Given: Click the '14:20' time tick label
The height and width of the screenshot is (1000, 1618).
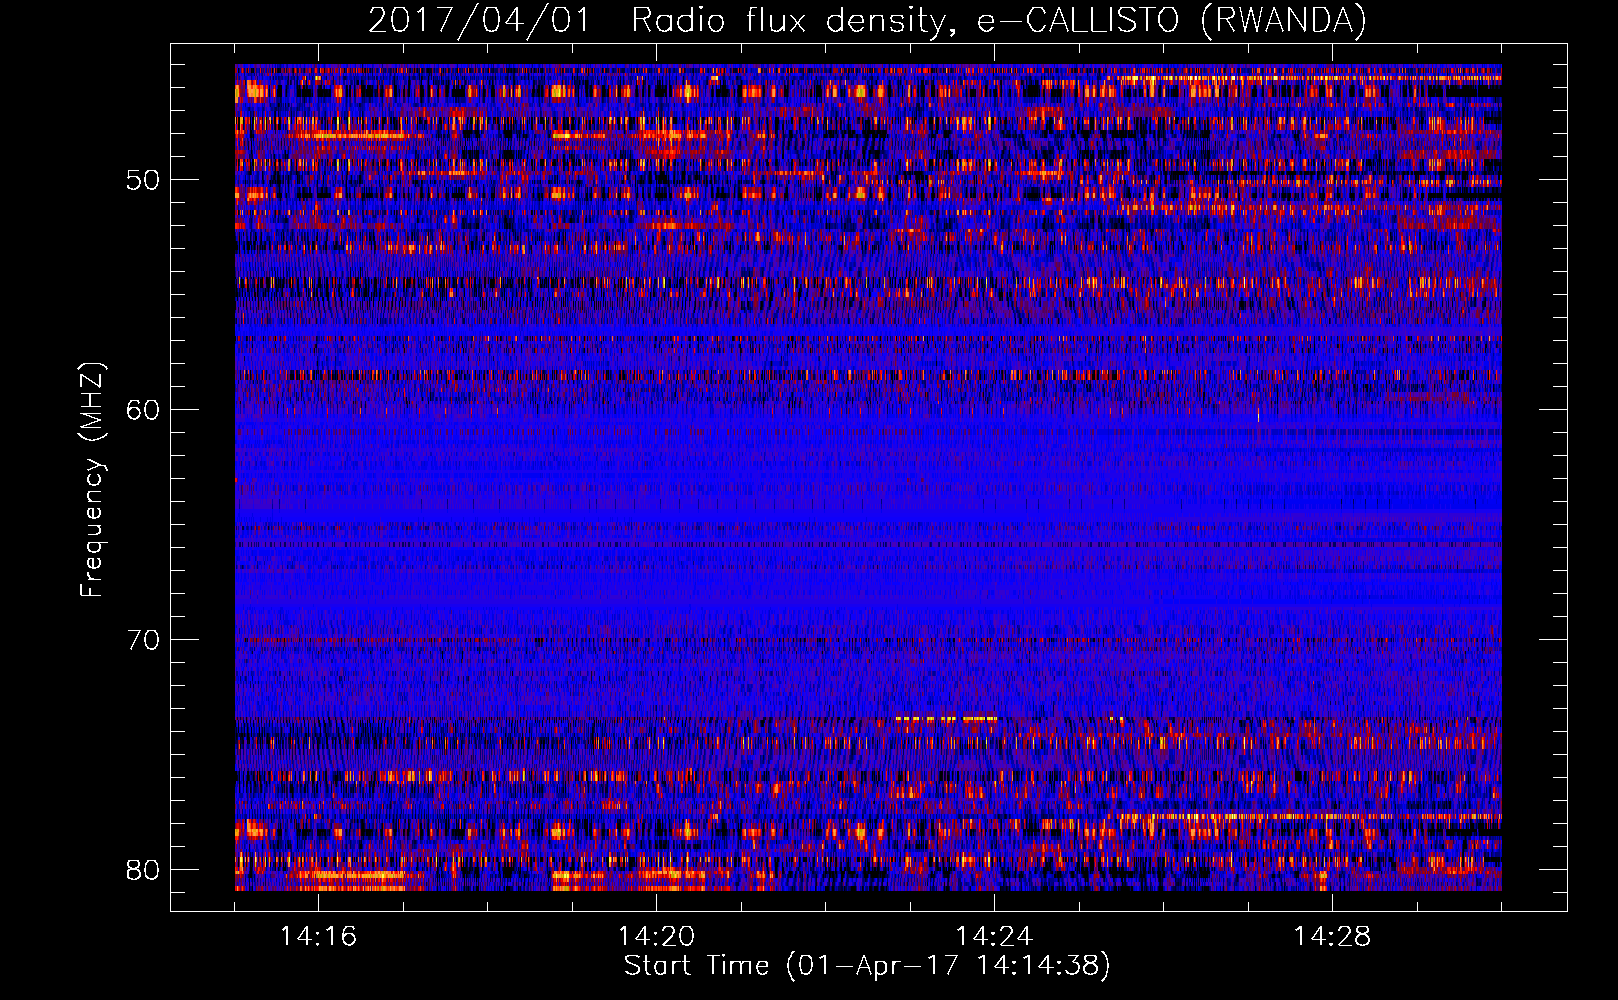Looking at the screenshot, I should click(656, 936).
